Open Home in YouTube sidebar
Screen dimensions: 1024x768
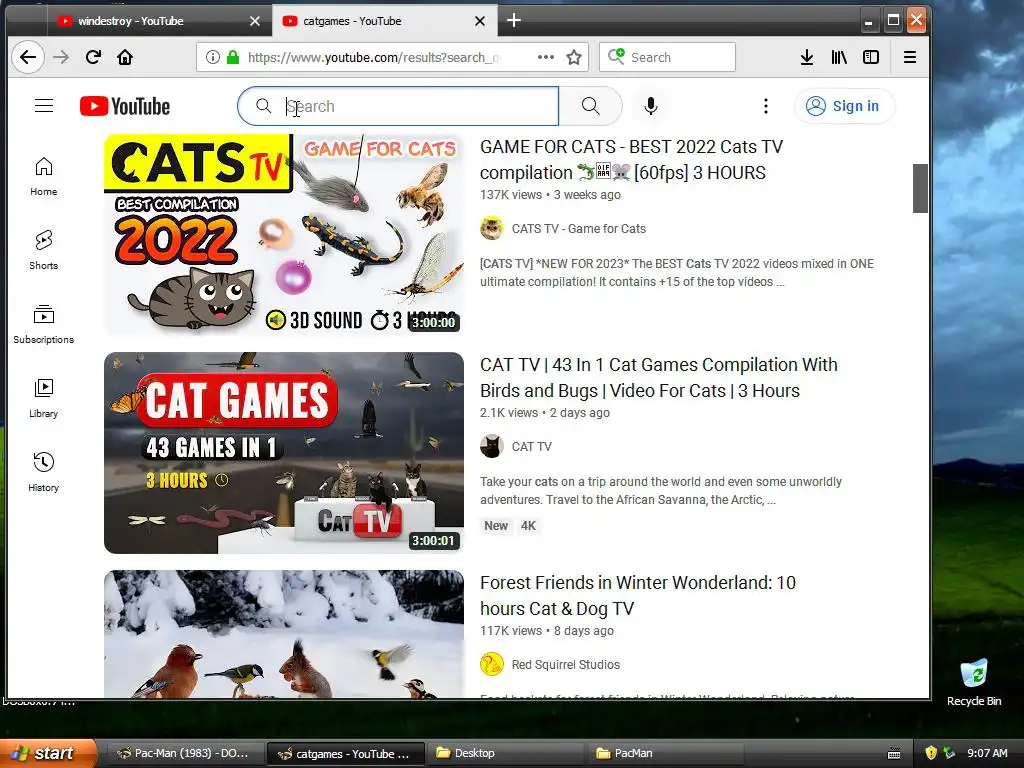click(44, 176)
